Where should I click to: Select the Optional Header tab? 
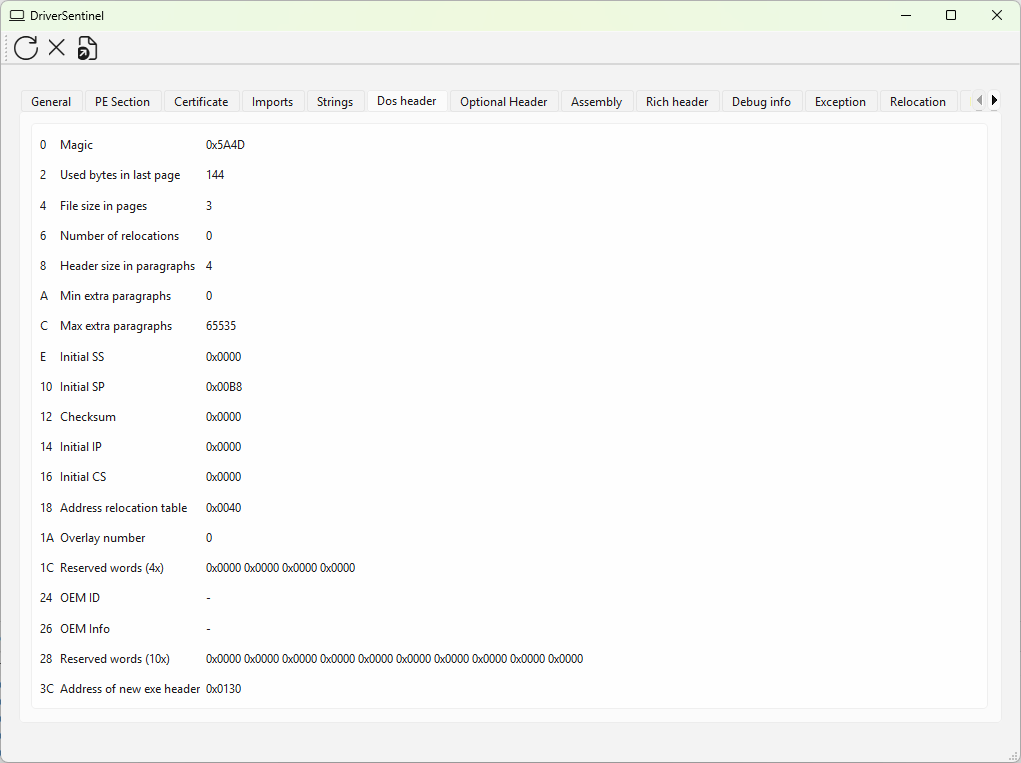pos(503,102)
